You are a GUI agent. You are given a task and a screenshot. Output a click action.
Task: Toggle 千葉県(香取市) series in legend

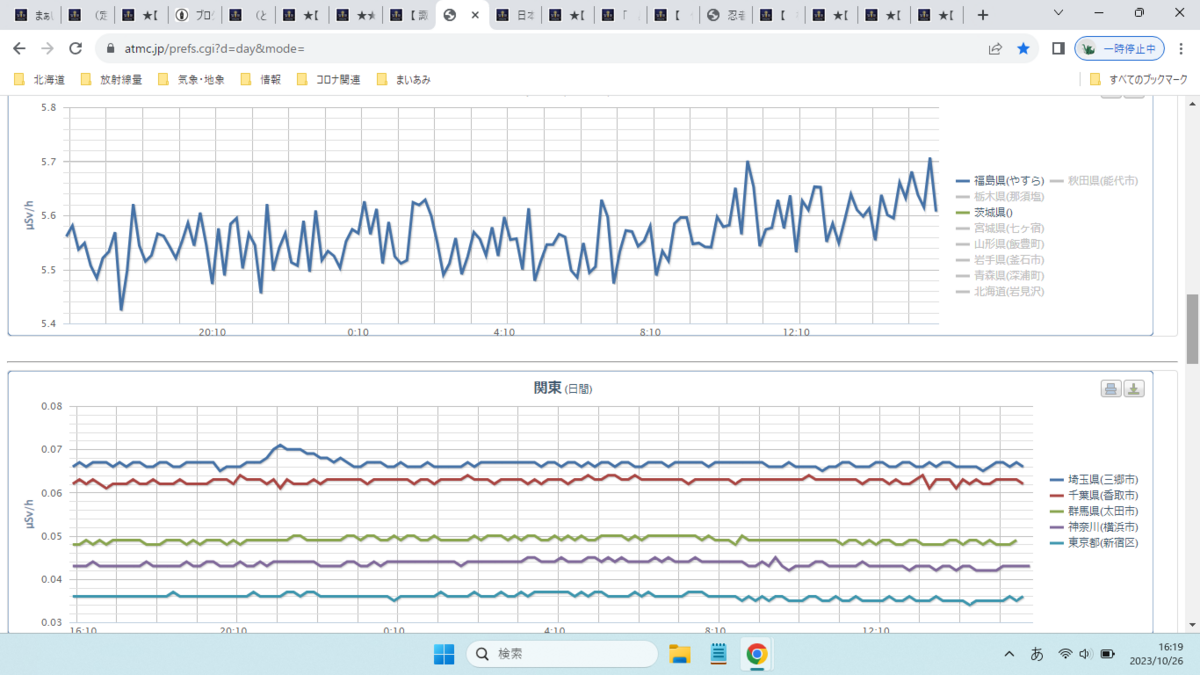pos(1094,495)
